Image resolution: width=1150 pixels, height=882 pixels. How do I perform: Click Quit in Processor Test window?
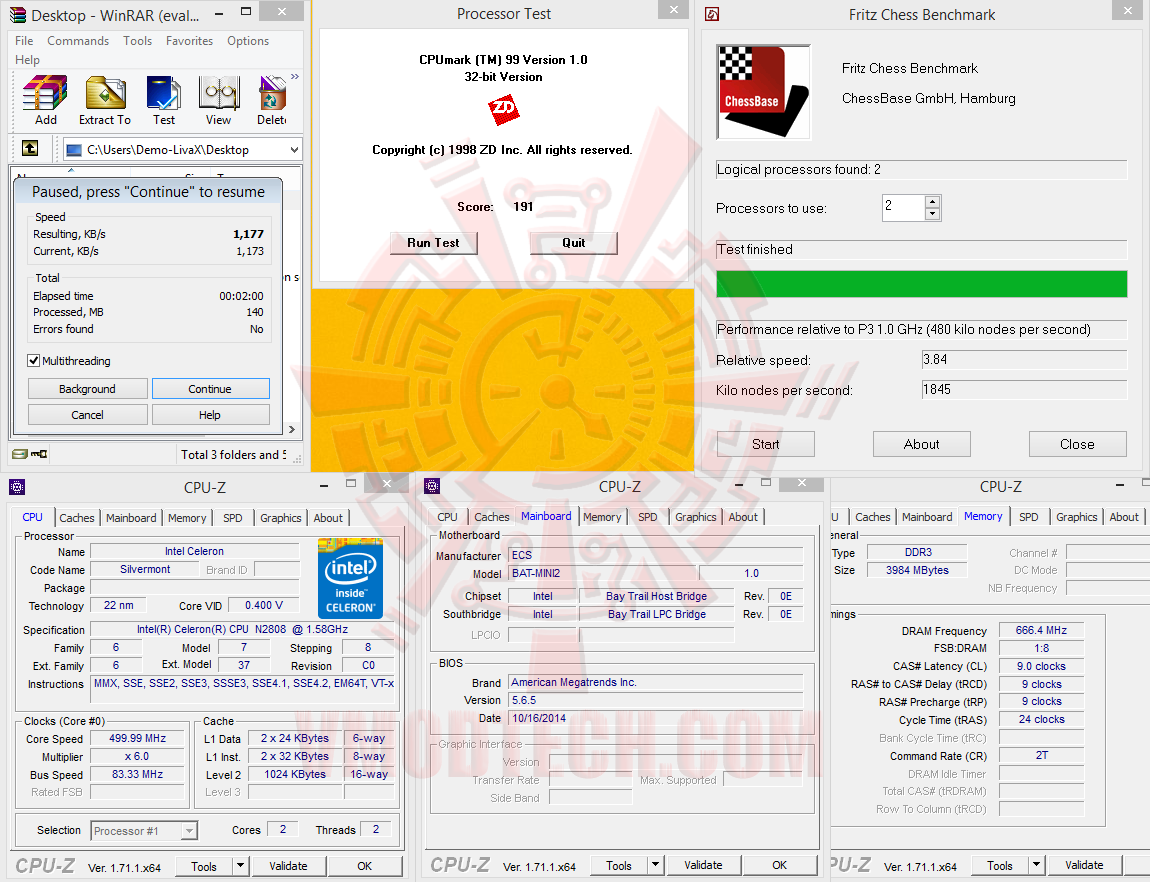coord(574,243)
